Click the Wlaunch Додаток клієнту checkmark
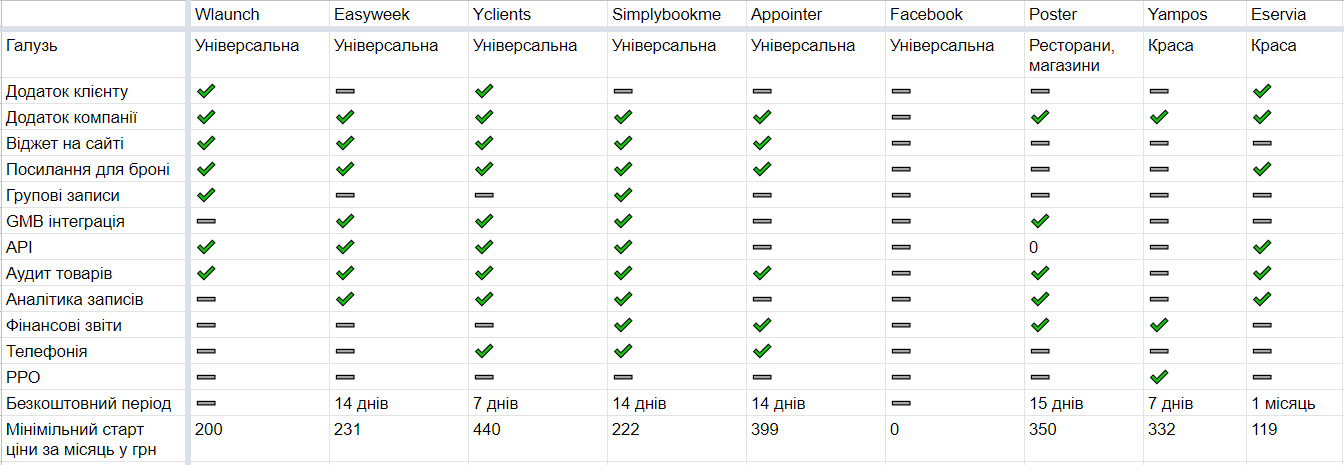 (206, 91)
